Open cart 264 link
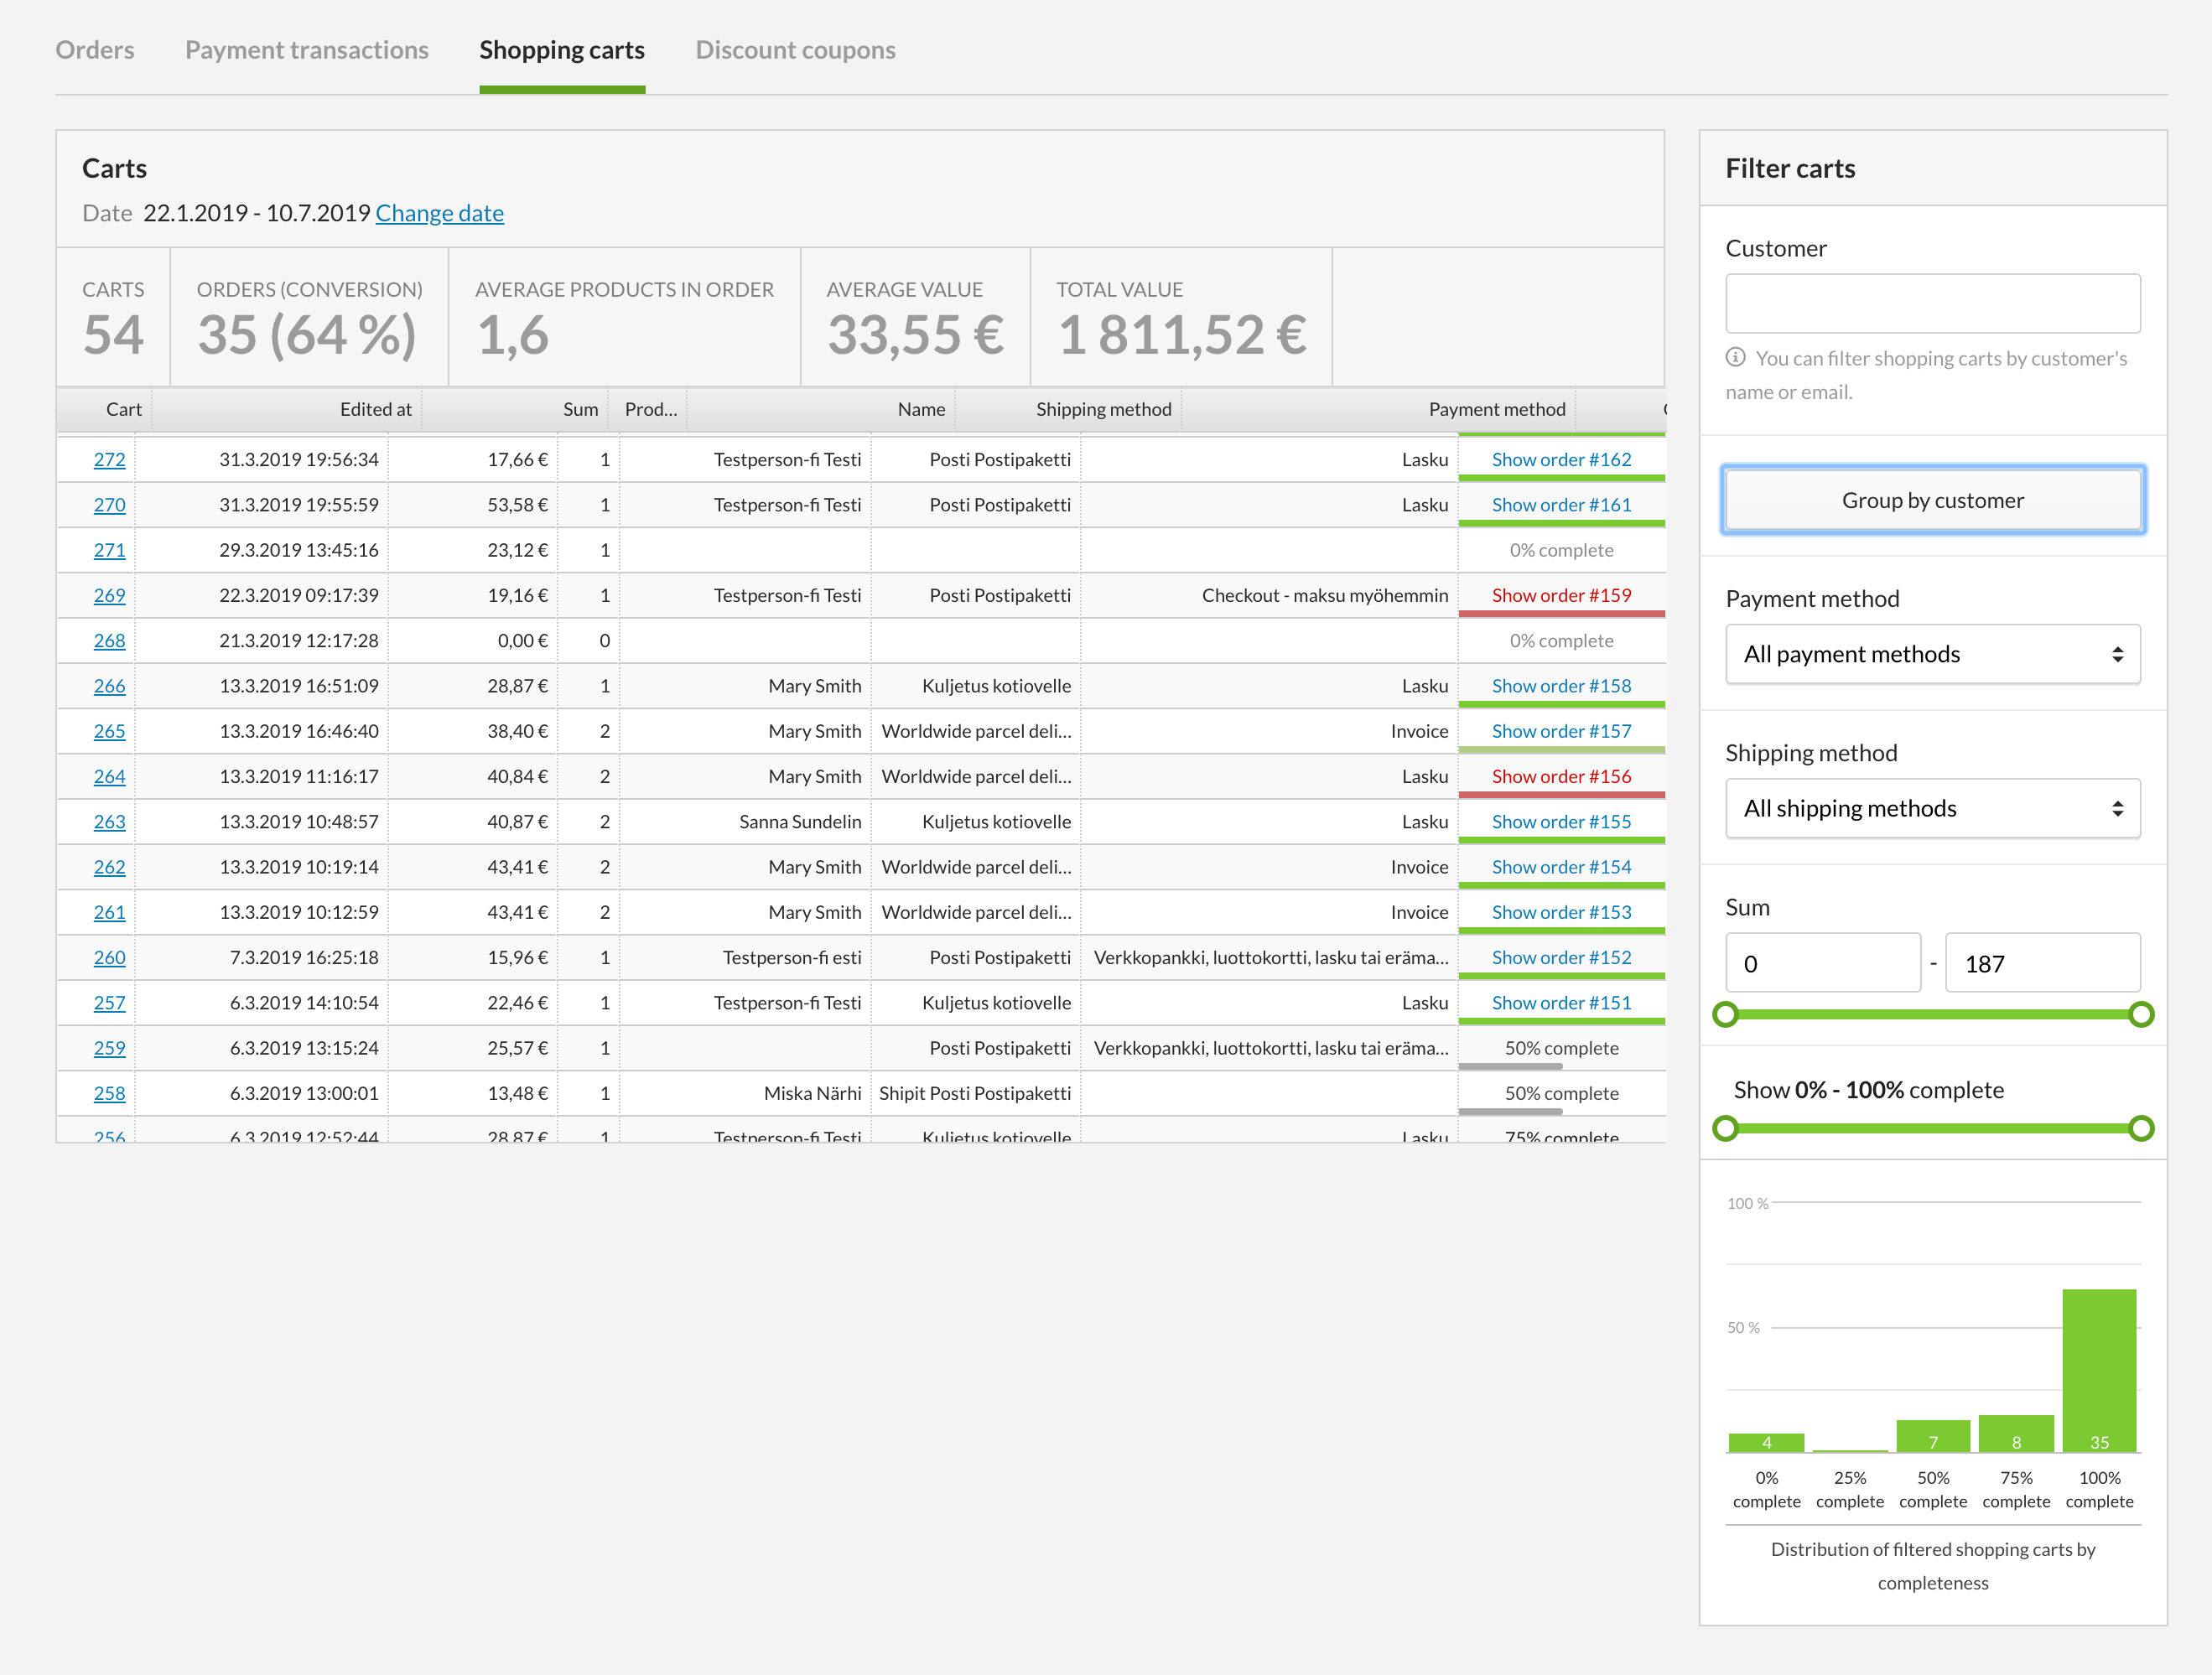Image resolution: width=2212 pixels, height=1675 pixels. [x=110, y=776]
